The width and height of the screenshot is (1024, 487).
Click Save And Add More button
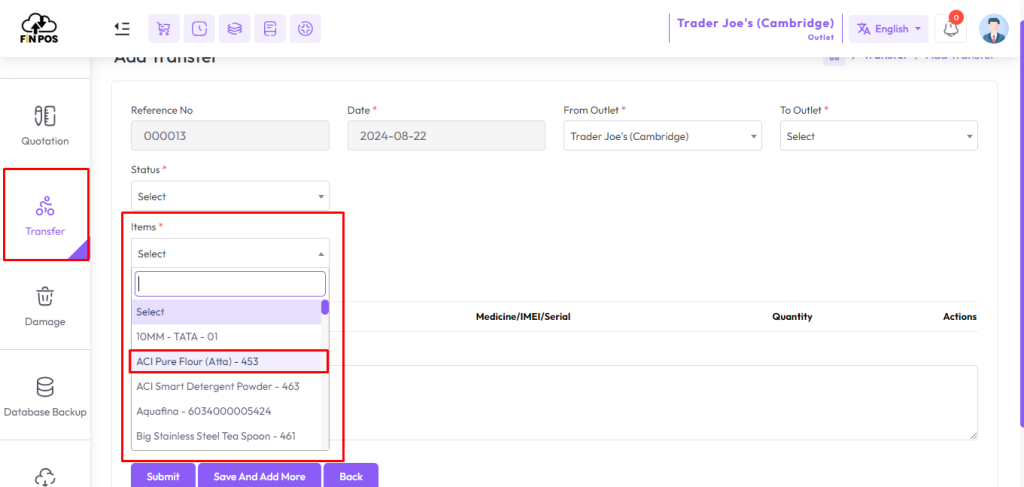pos(259,476)
